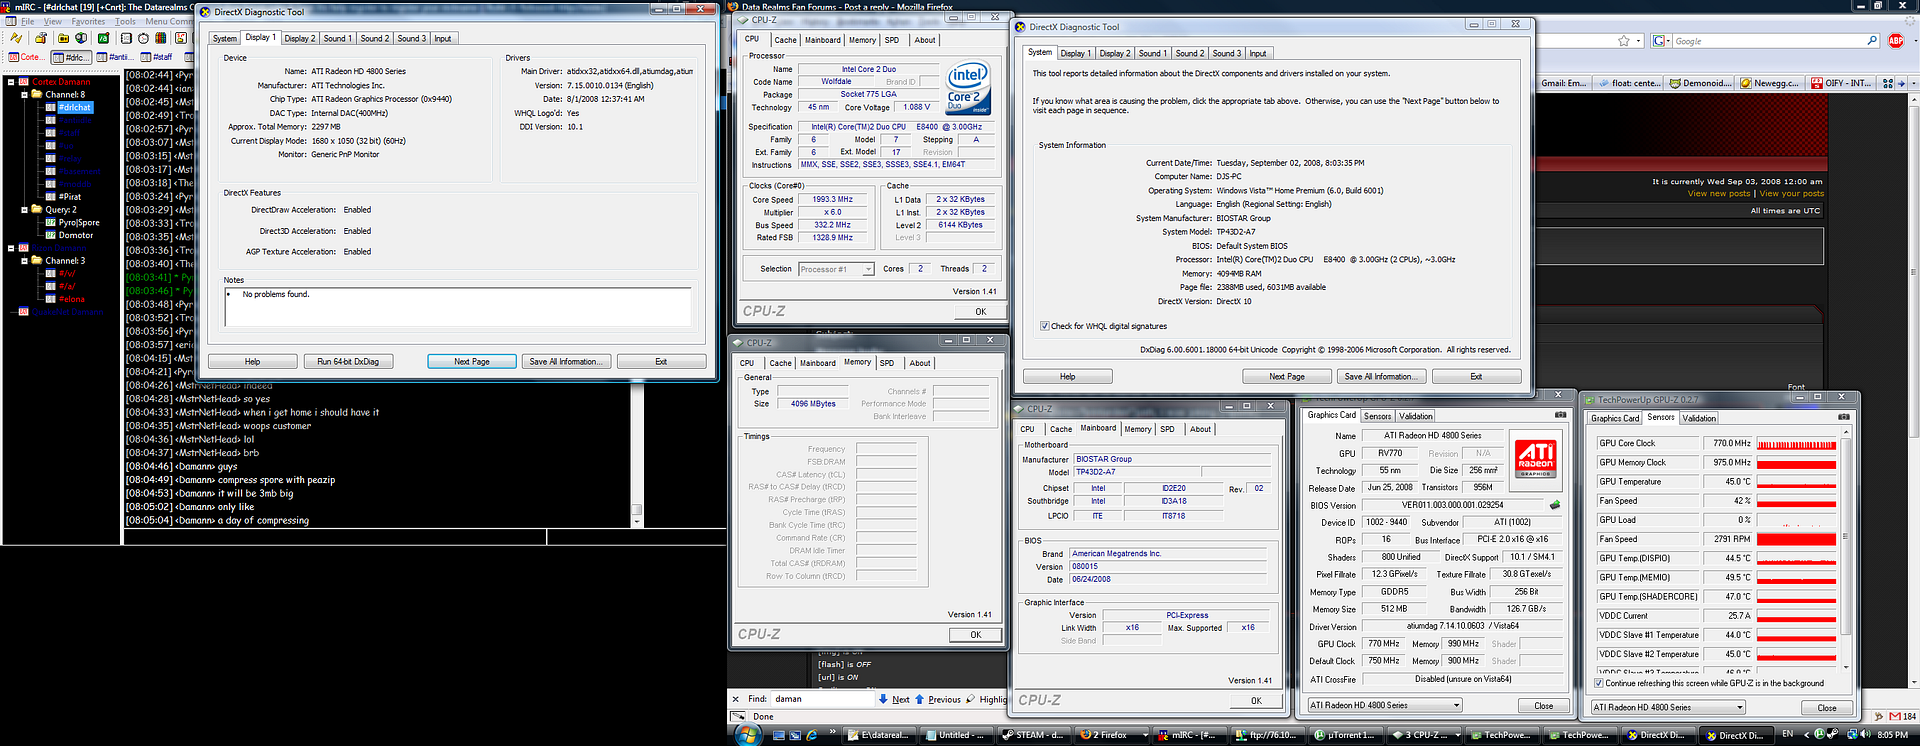Image resolution: width=1920 pixels, height=746 pixels.
Task: Click Close in GPU-Z Sensors window
Action: coord(1826,708)
